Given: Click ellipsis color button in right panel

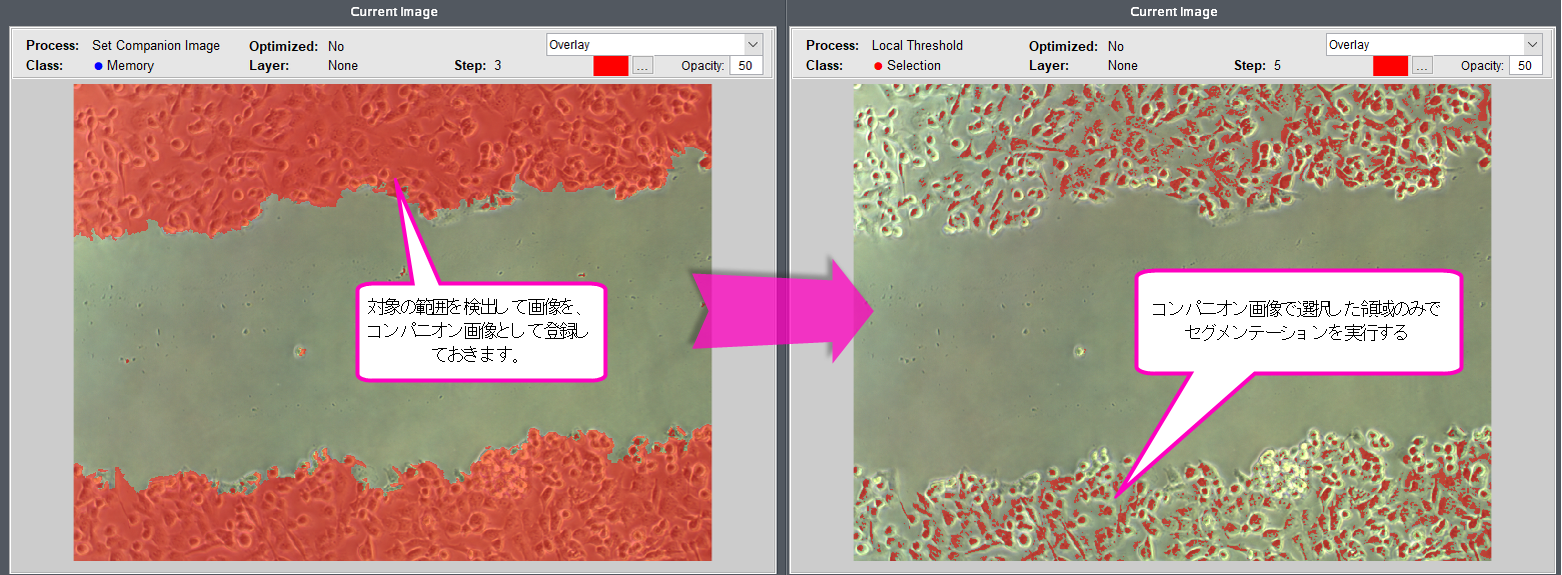Looking at the screenshot, I should [x=1423, y=66].
